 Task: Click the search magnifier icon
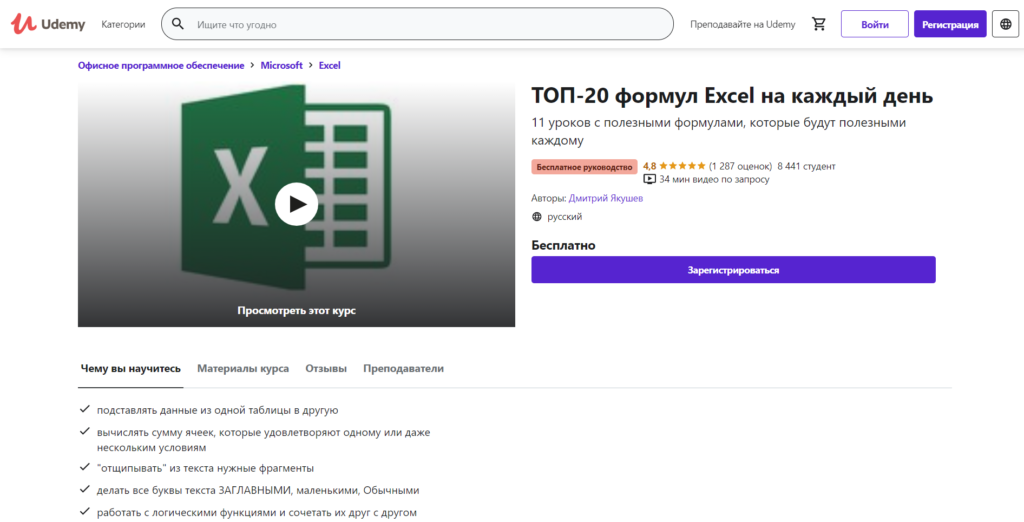coord(178,24)
